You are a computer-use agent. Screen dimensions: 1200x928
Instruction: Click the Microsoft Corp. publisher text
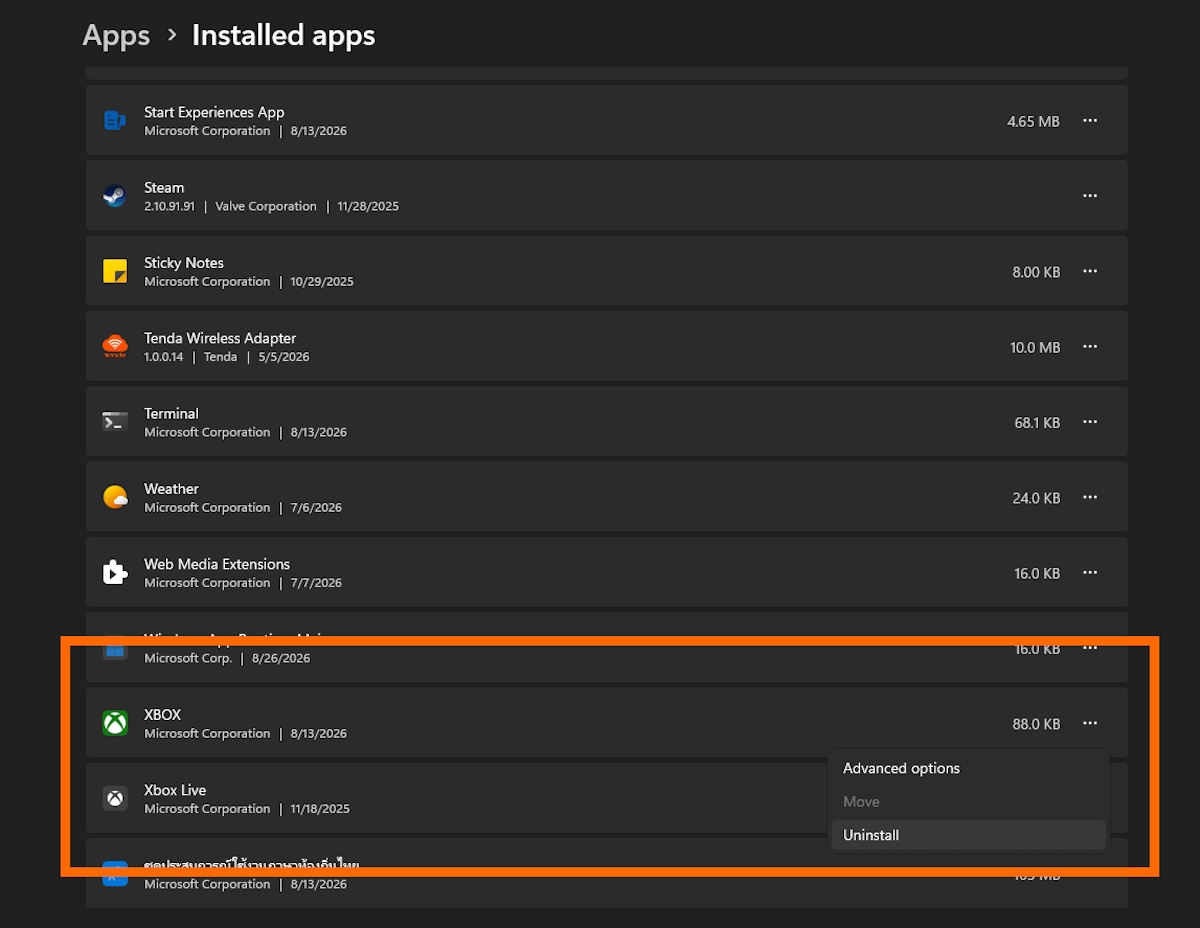click(x=188, y=658)
